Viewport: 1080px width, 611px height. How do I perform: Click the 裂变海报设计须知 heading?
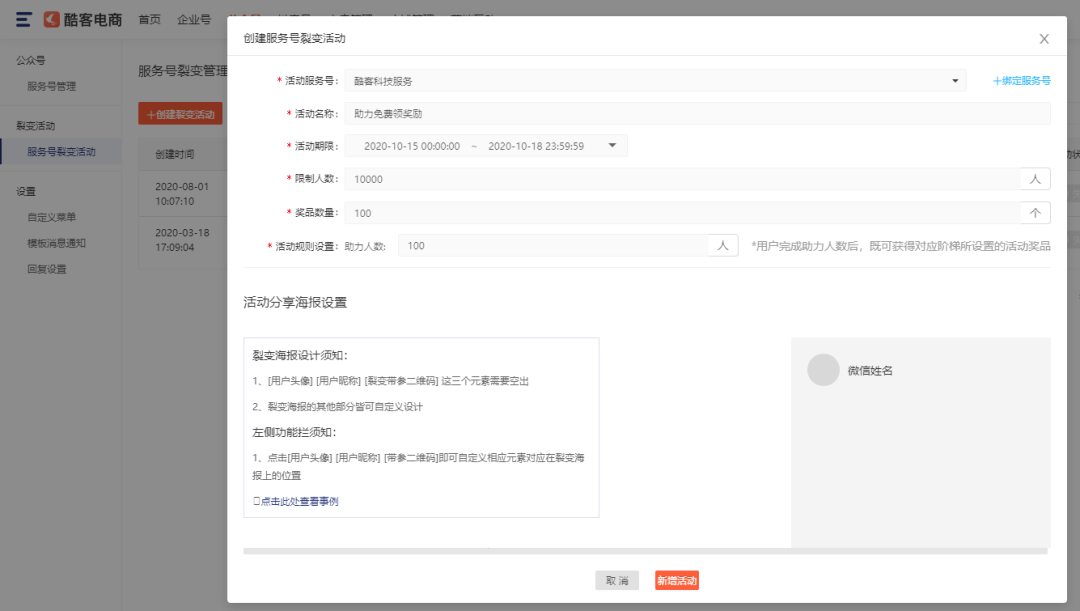coord(300,355)
